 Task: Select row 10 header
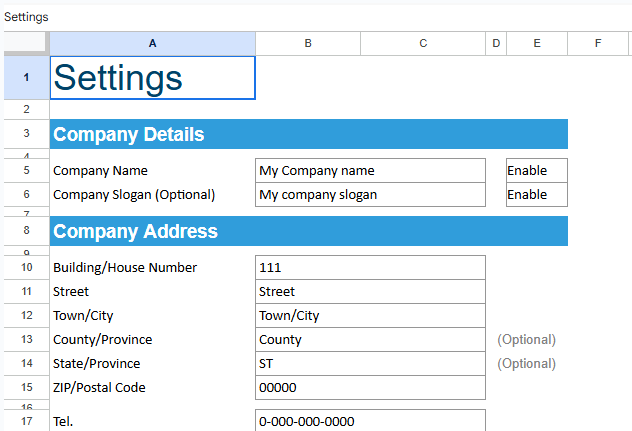pyautogui.click(x=25, y=267)
